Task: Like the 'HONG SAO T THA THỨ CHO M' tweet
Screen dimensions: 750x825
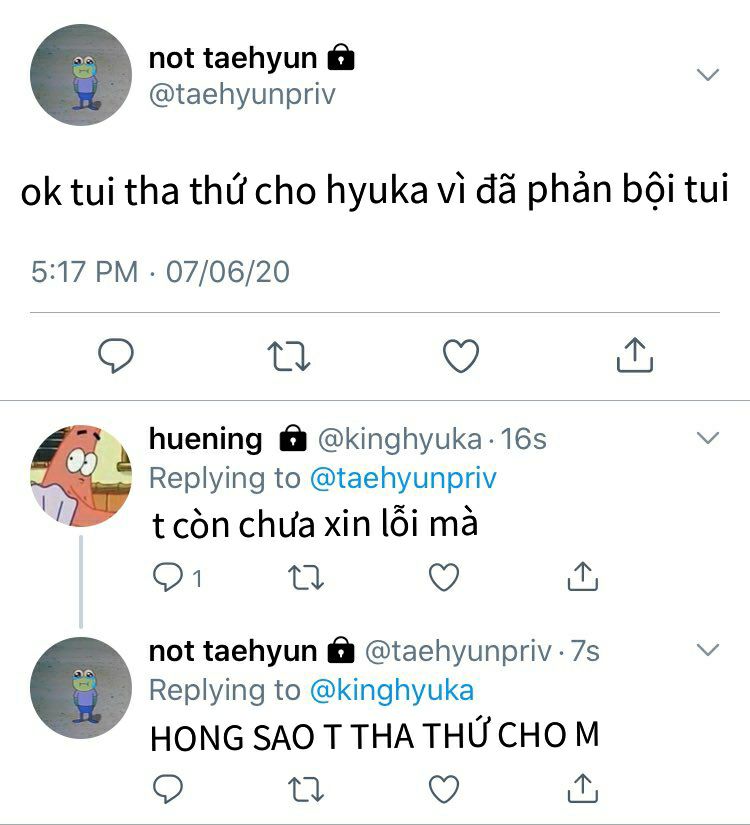Action: tap(444, 789)
